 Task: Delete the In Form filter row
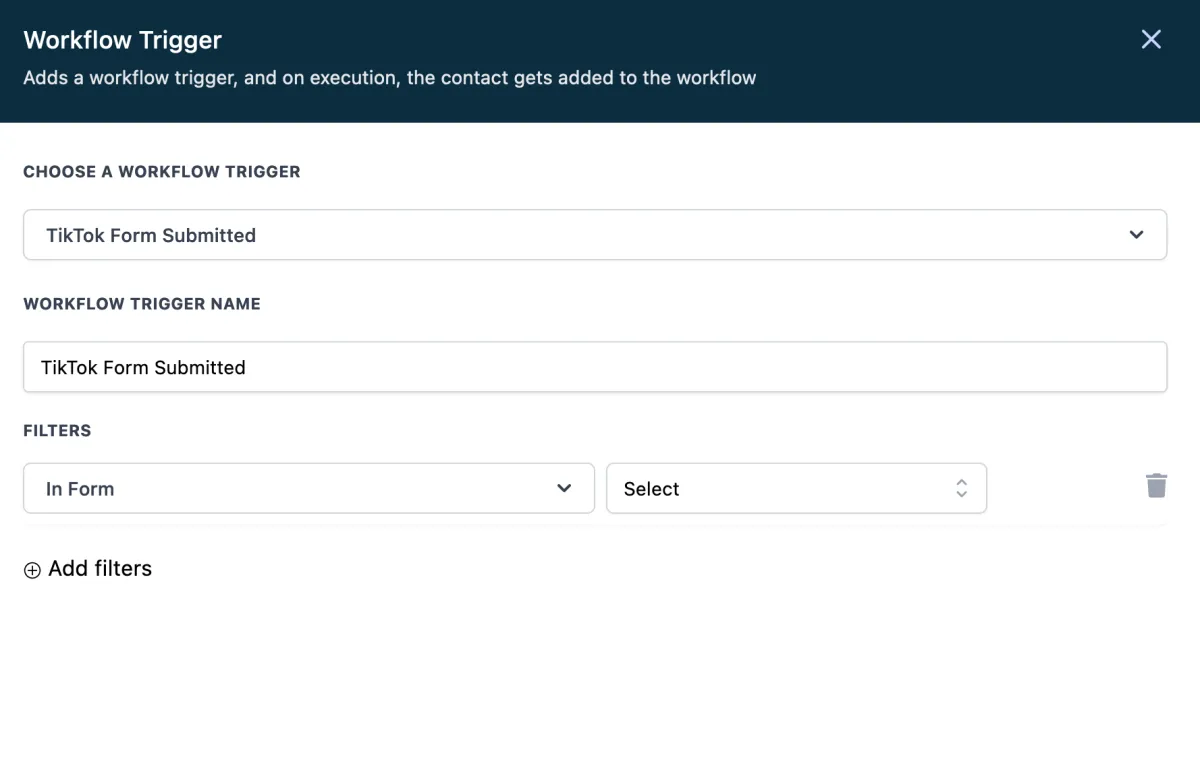1156,486
